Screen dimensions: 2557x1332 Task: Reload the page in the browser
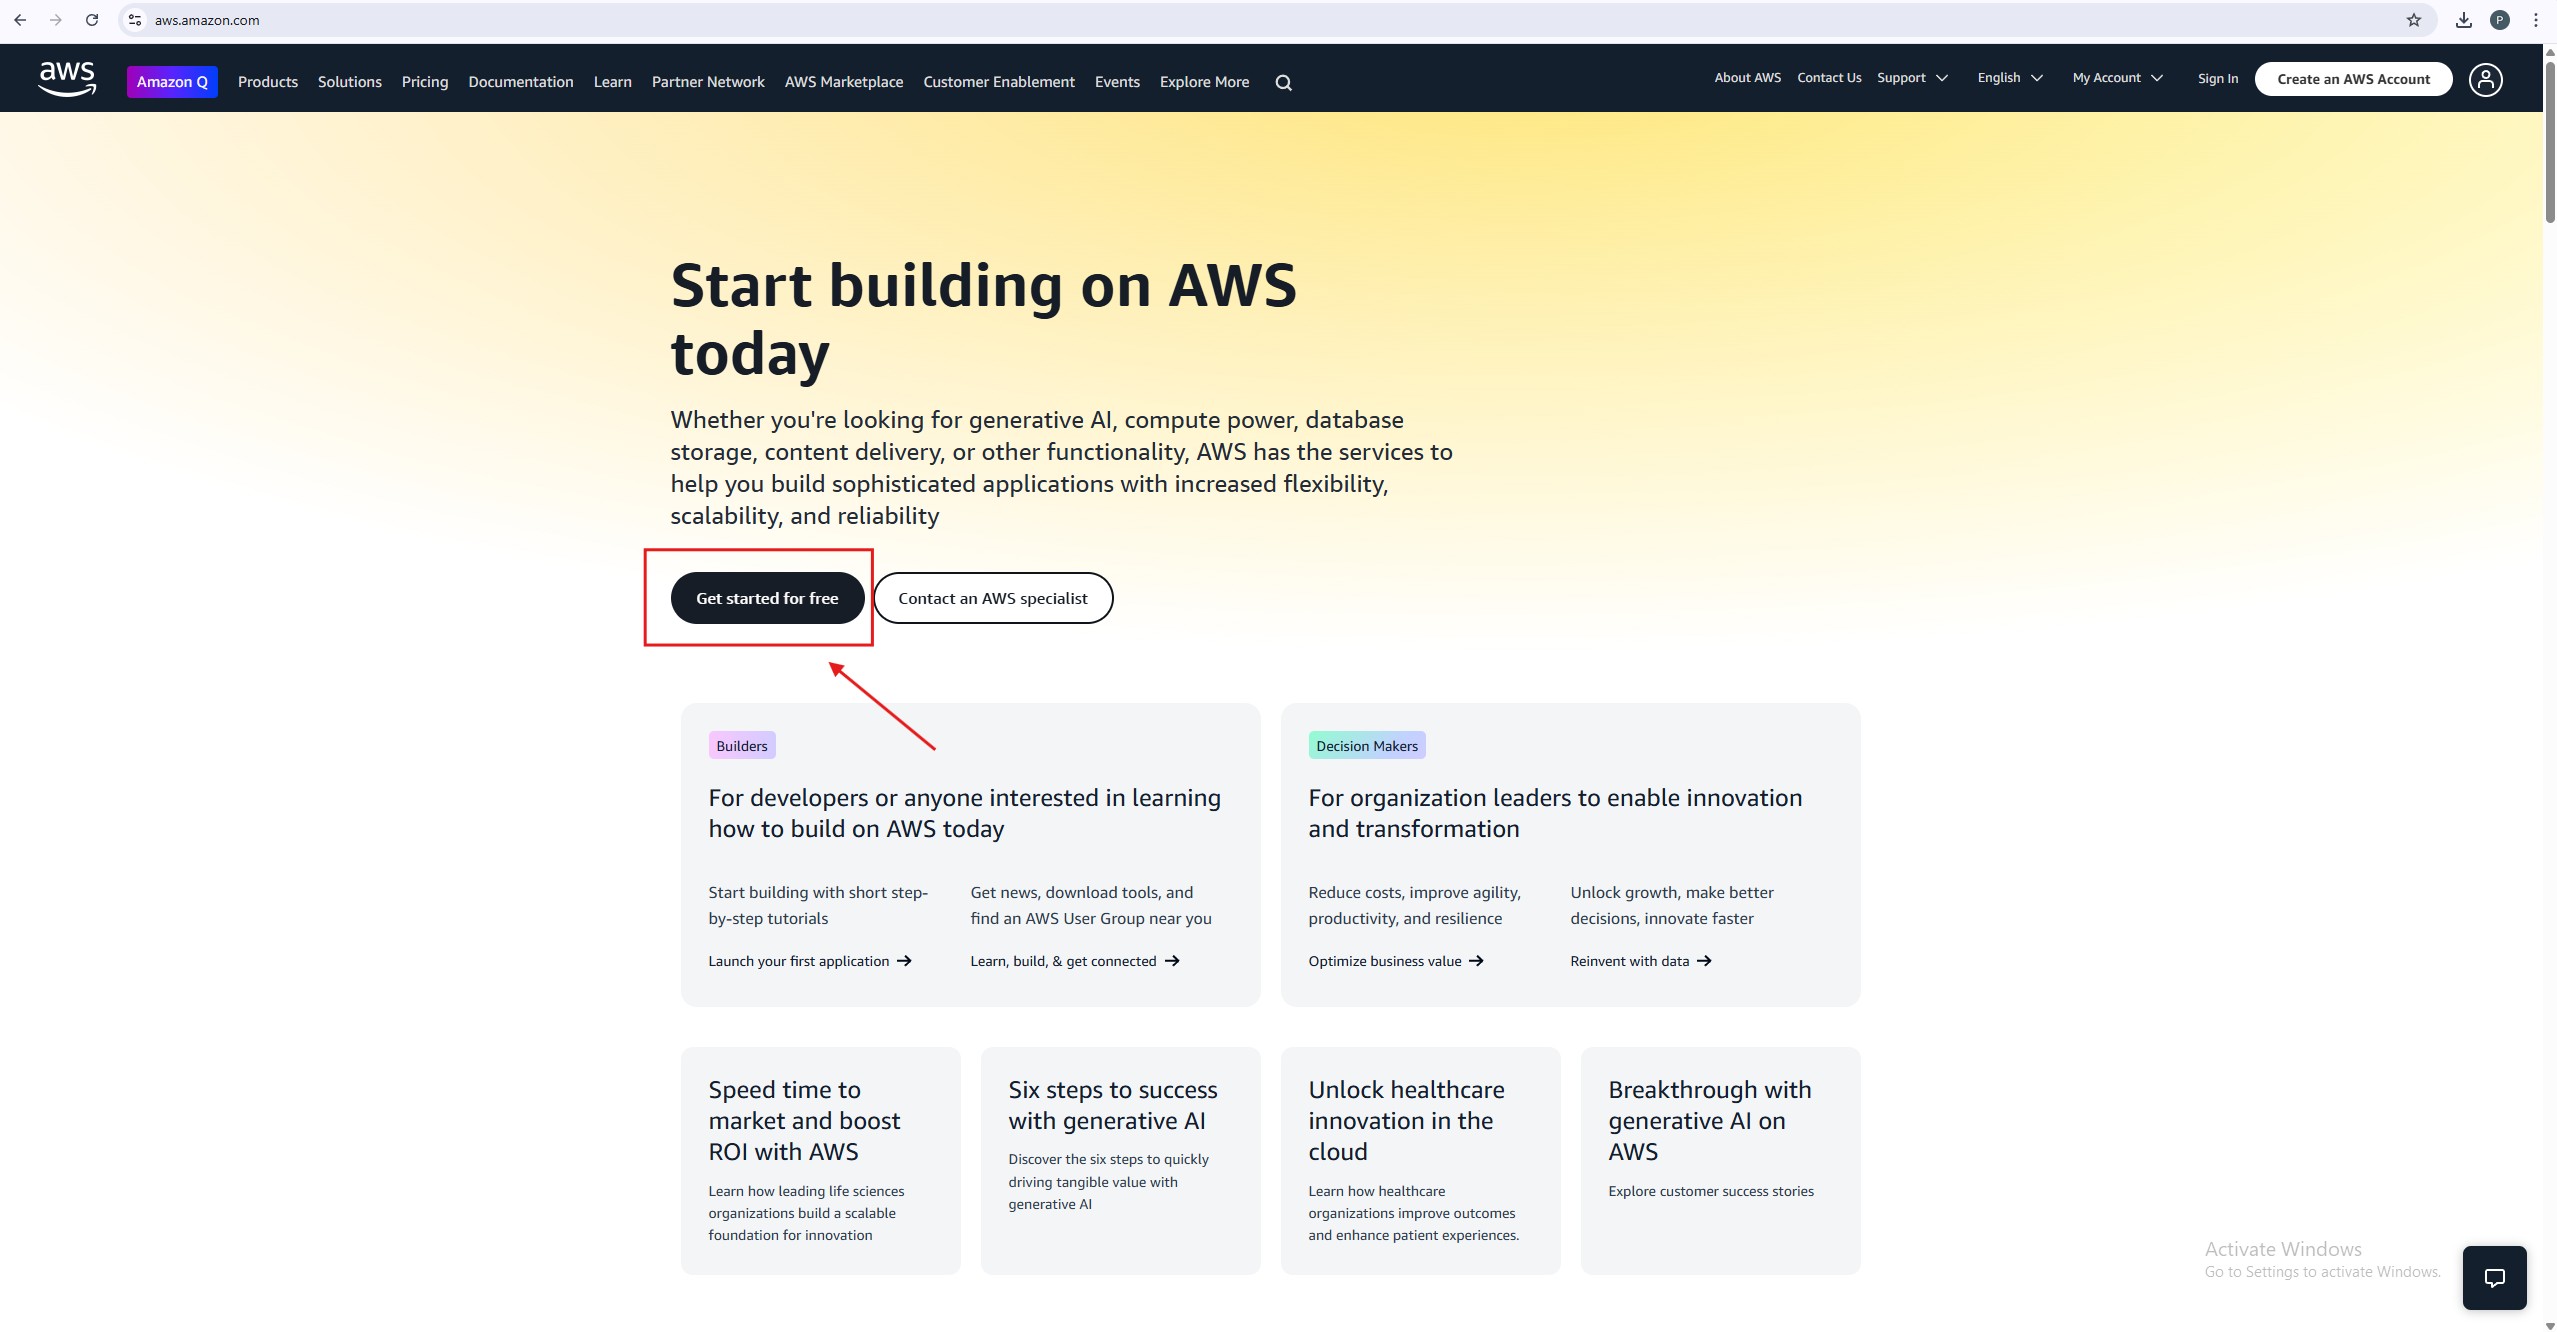pos(92,20)
